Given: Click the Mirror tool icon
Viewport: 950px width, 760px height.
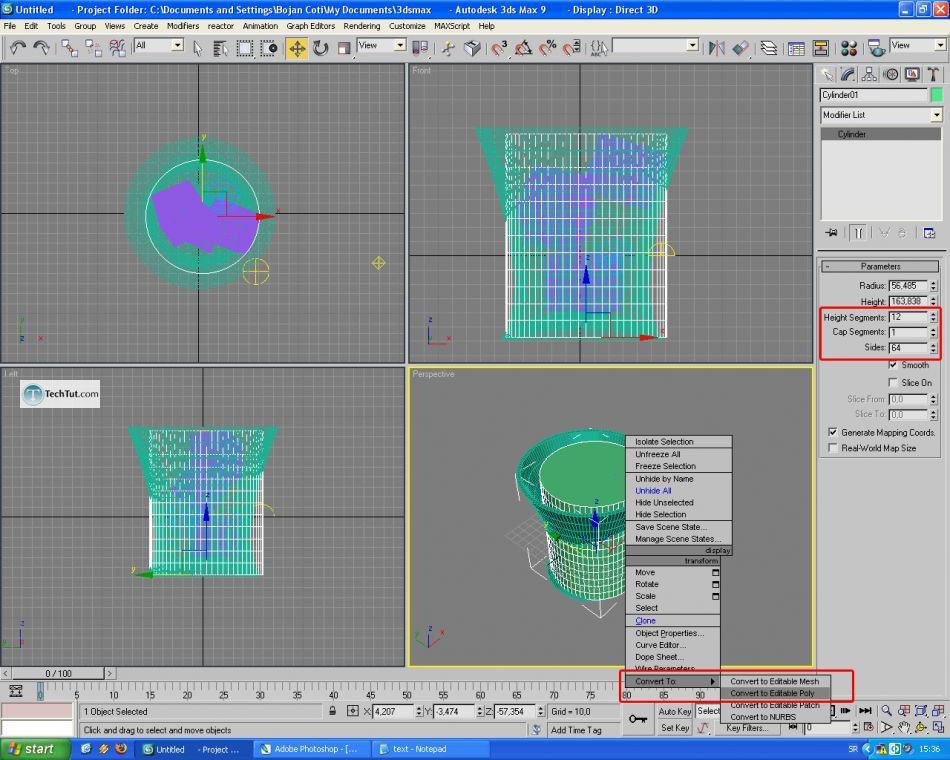Looking at the screenshot, I should coord(716,48).
